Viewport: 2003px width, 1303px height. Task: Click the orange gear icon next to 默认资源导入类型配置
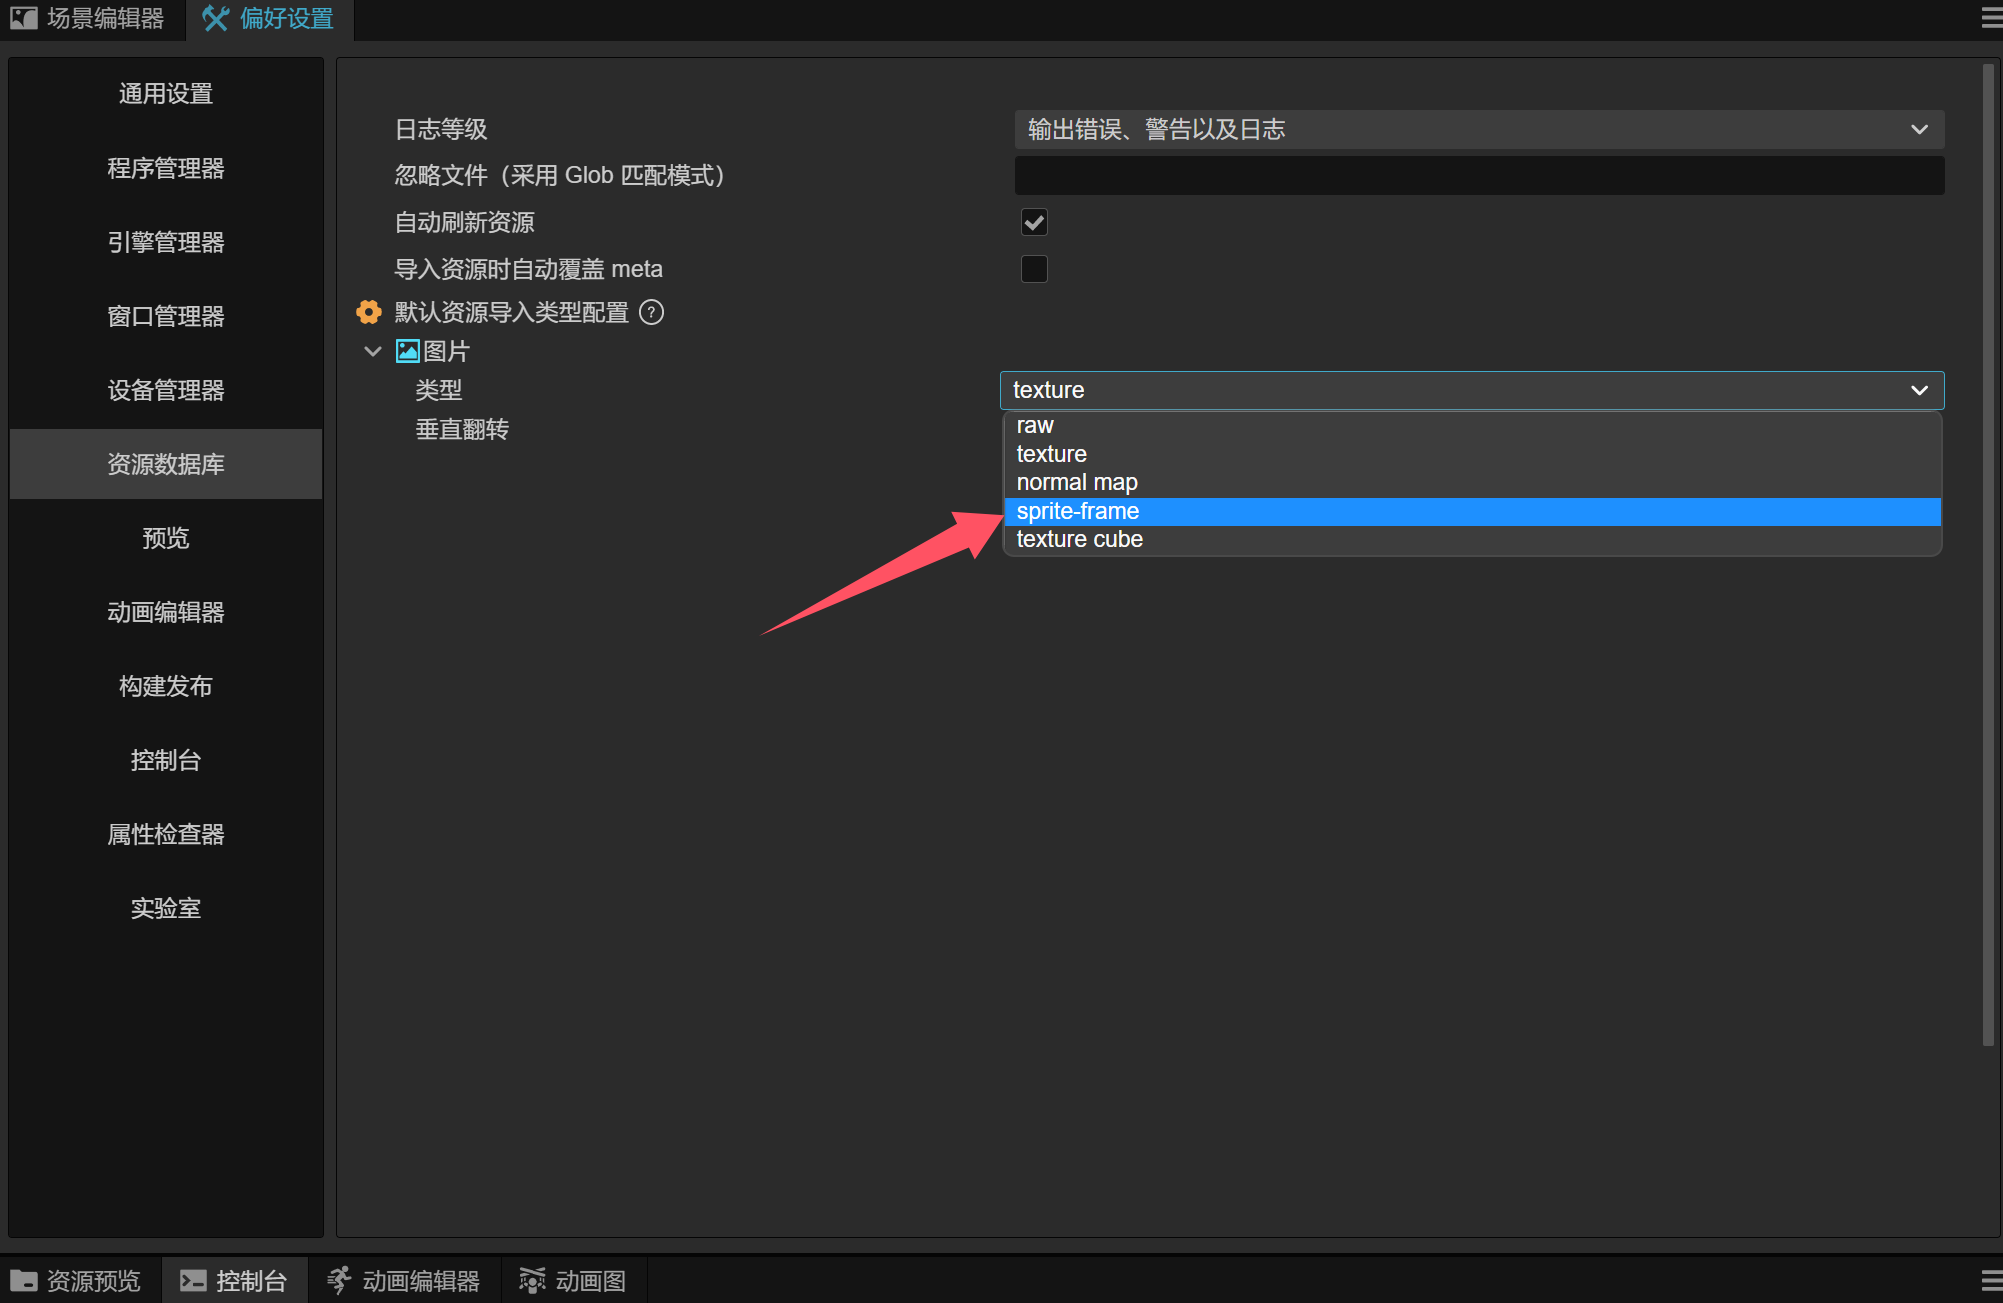[x=369, y=312]
